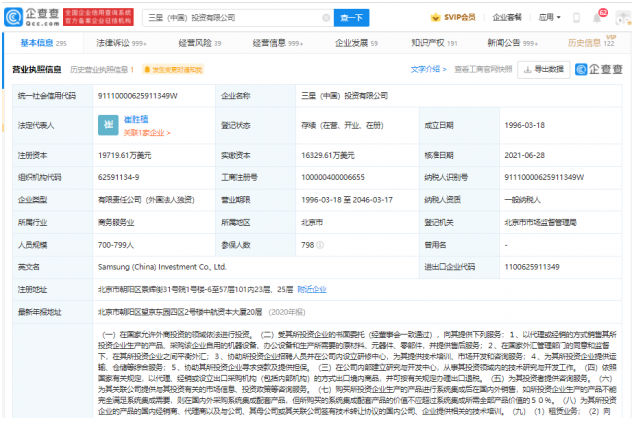The image size is (634, 429).
Task: Click the 崔 avatar icon of legal representative
Action: 108,125
